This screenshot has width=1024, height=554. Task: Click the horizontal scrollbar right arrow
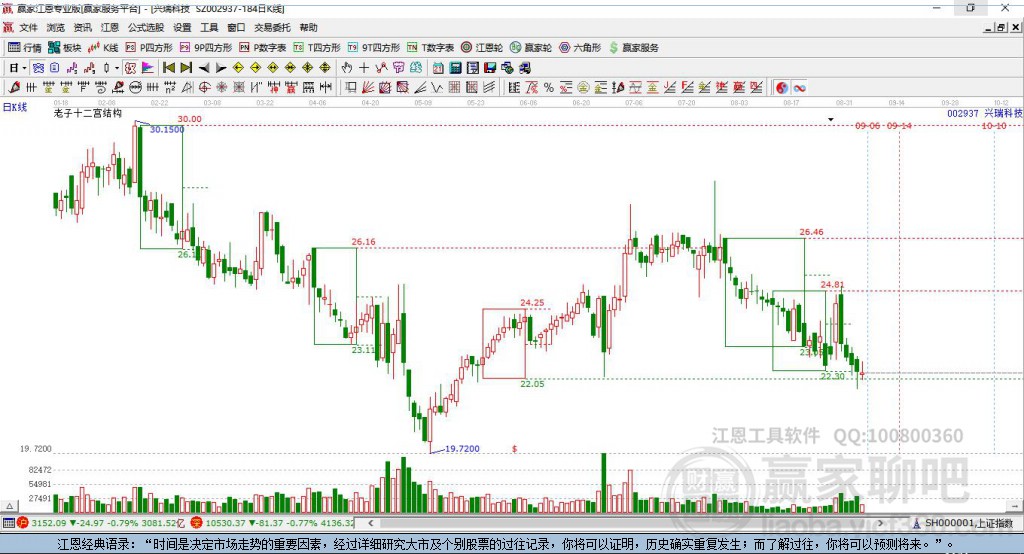[880, 523]
